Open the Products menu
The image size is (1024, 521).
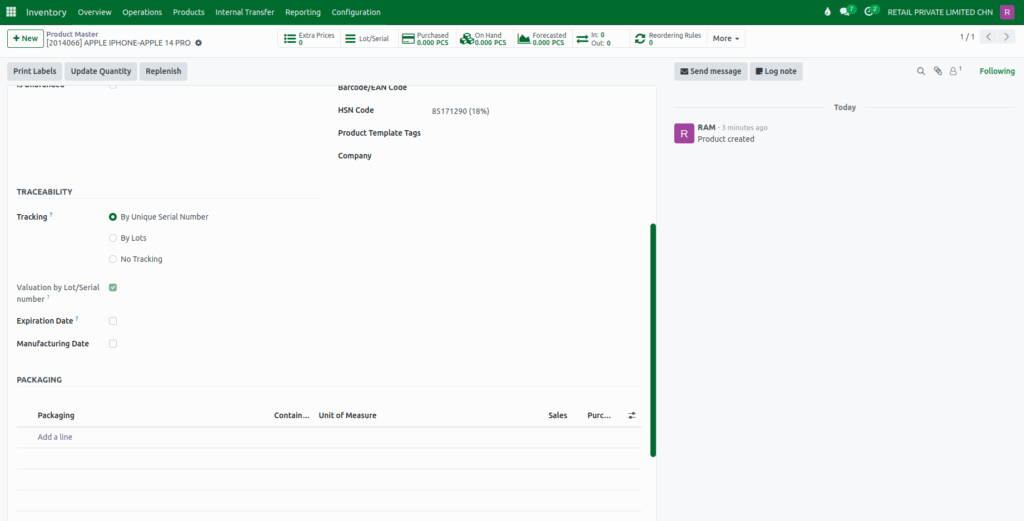click(189, 12)
